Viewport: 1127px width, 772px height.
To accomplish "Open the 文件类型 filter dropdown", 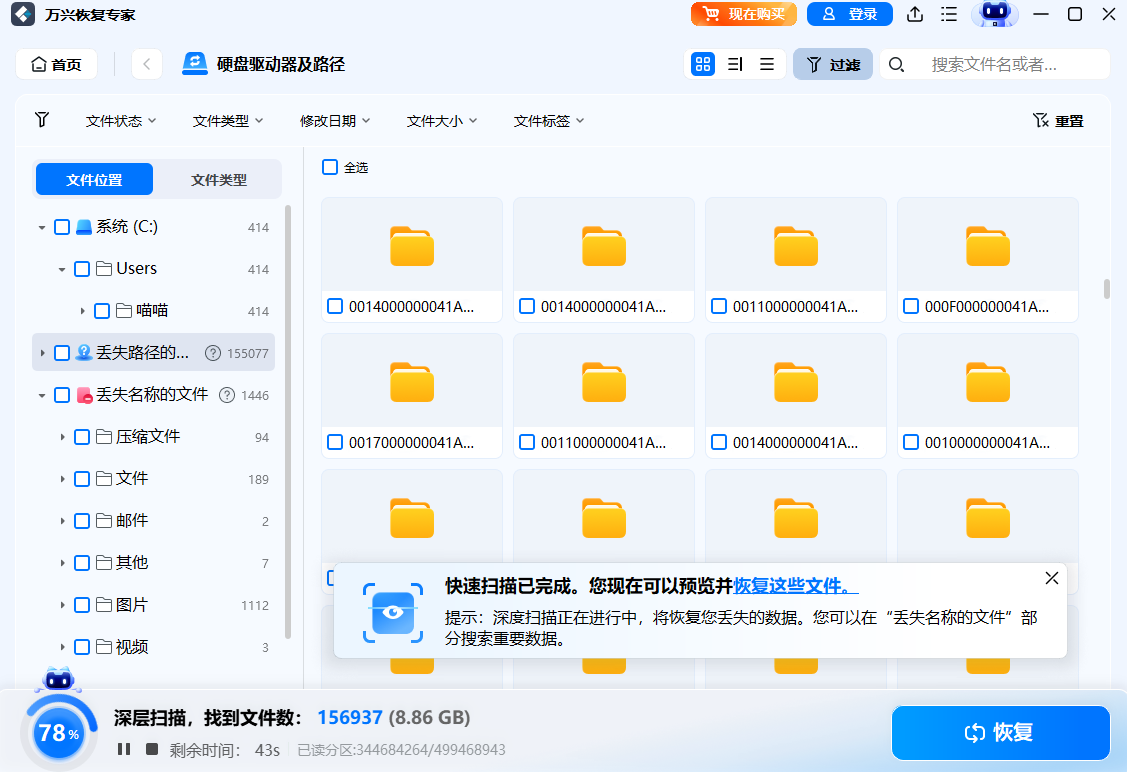I will 228,121.
